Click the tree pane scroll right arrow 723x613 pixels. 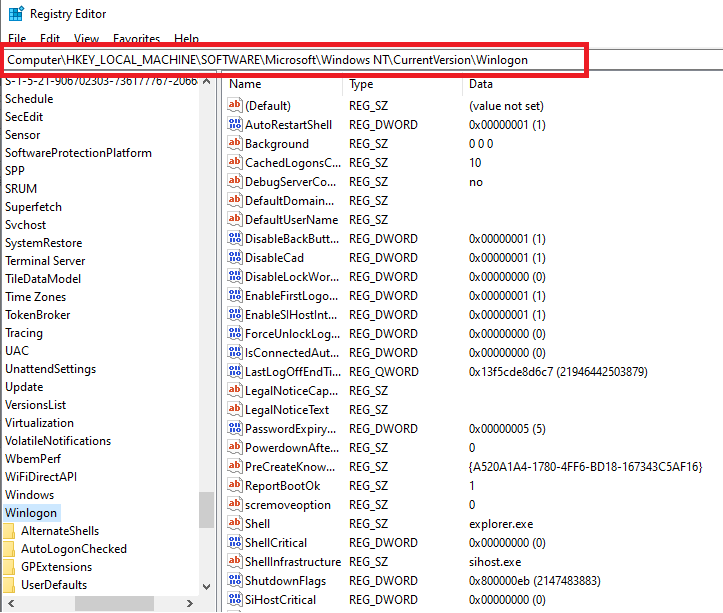(190, 603)
